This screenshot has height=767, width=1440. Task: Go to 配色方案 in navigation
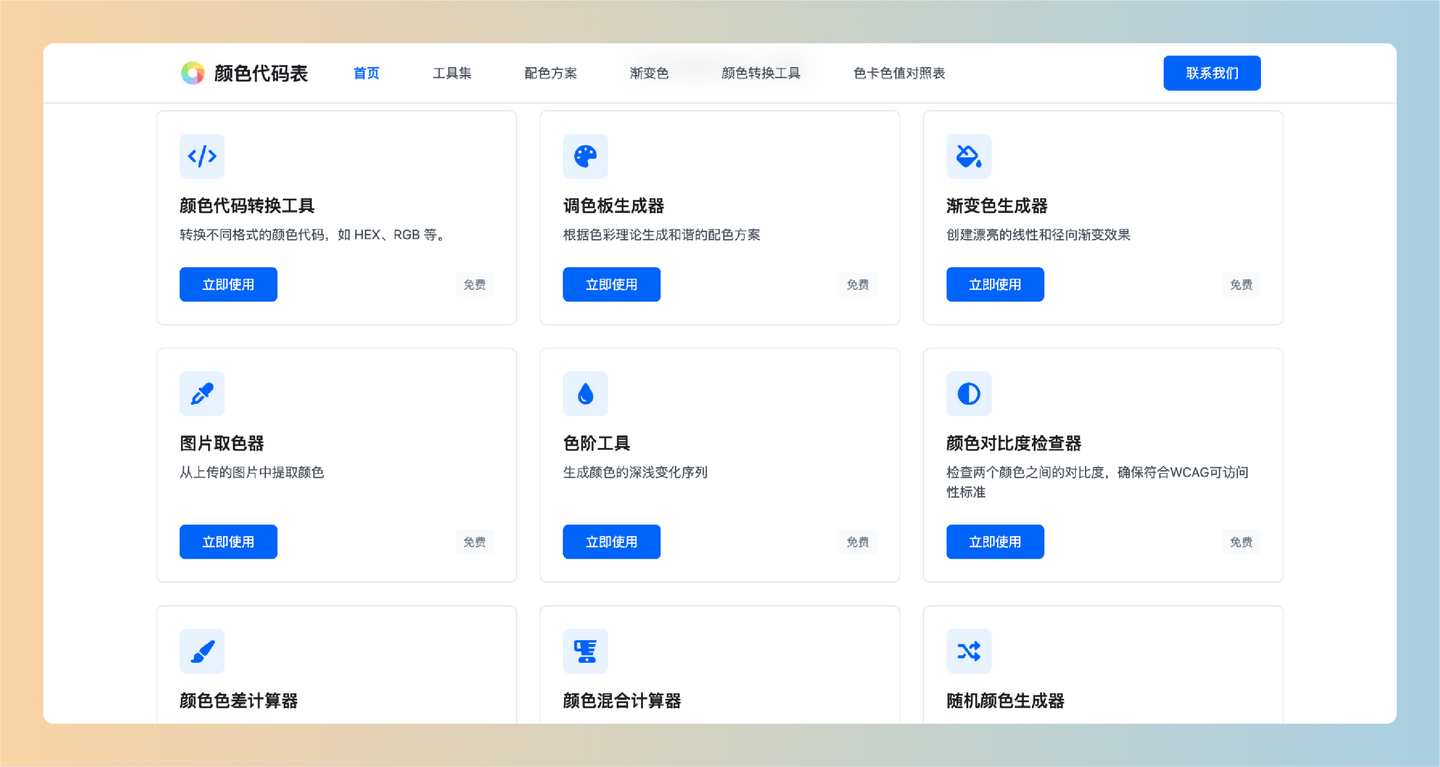[x=551, y=73]
